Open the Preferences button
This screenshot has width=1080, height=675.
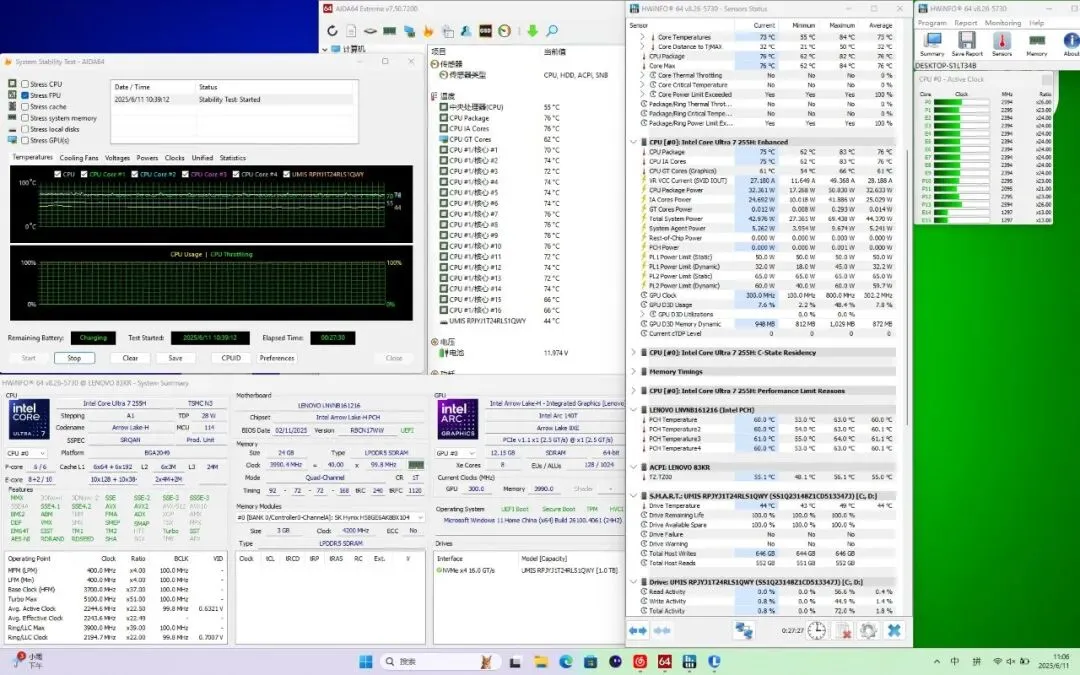click(277, 358)
